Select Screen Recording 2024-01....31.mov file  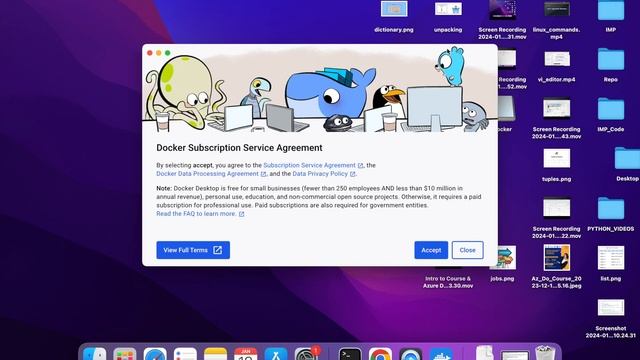[x=502, y=19]
